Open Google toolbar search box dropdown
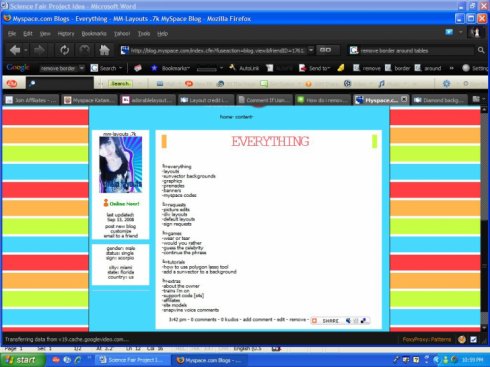The height and width of the screenshot is (367, 490). pos(82,68)
